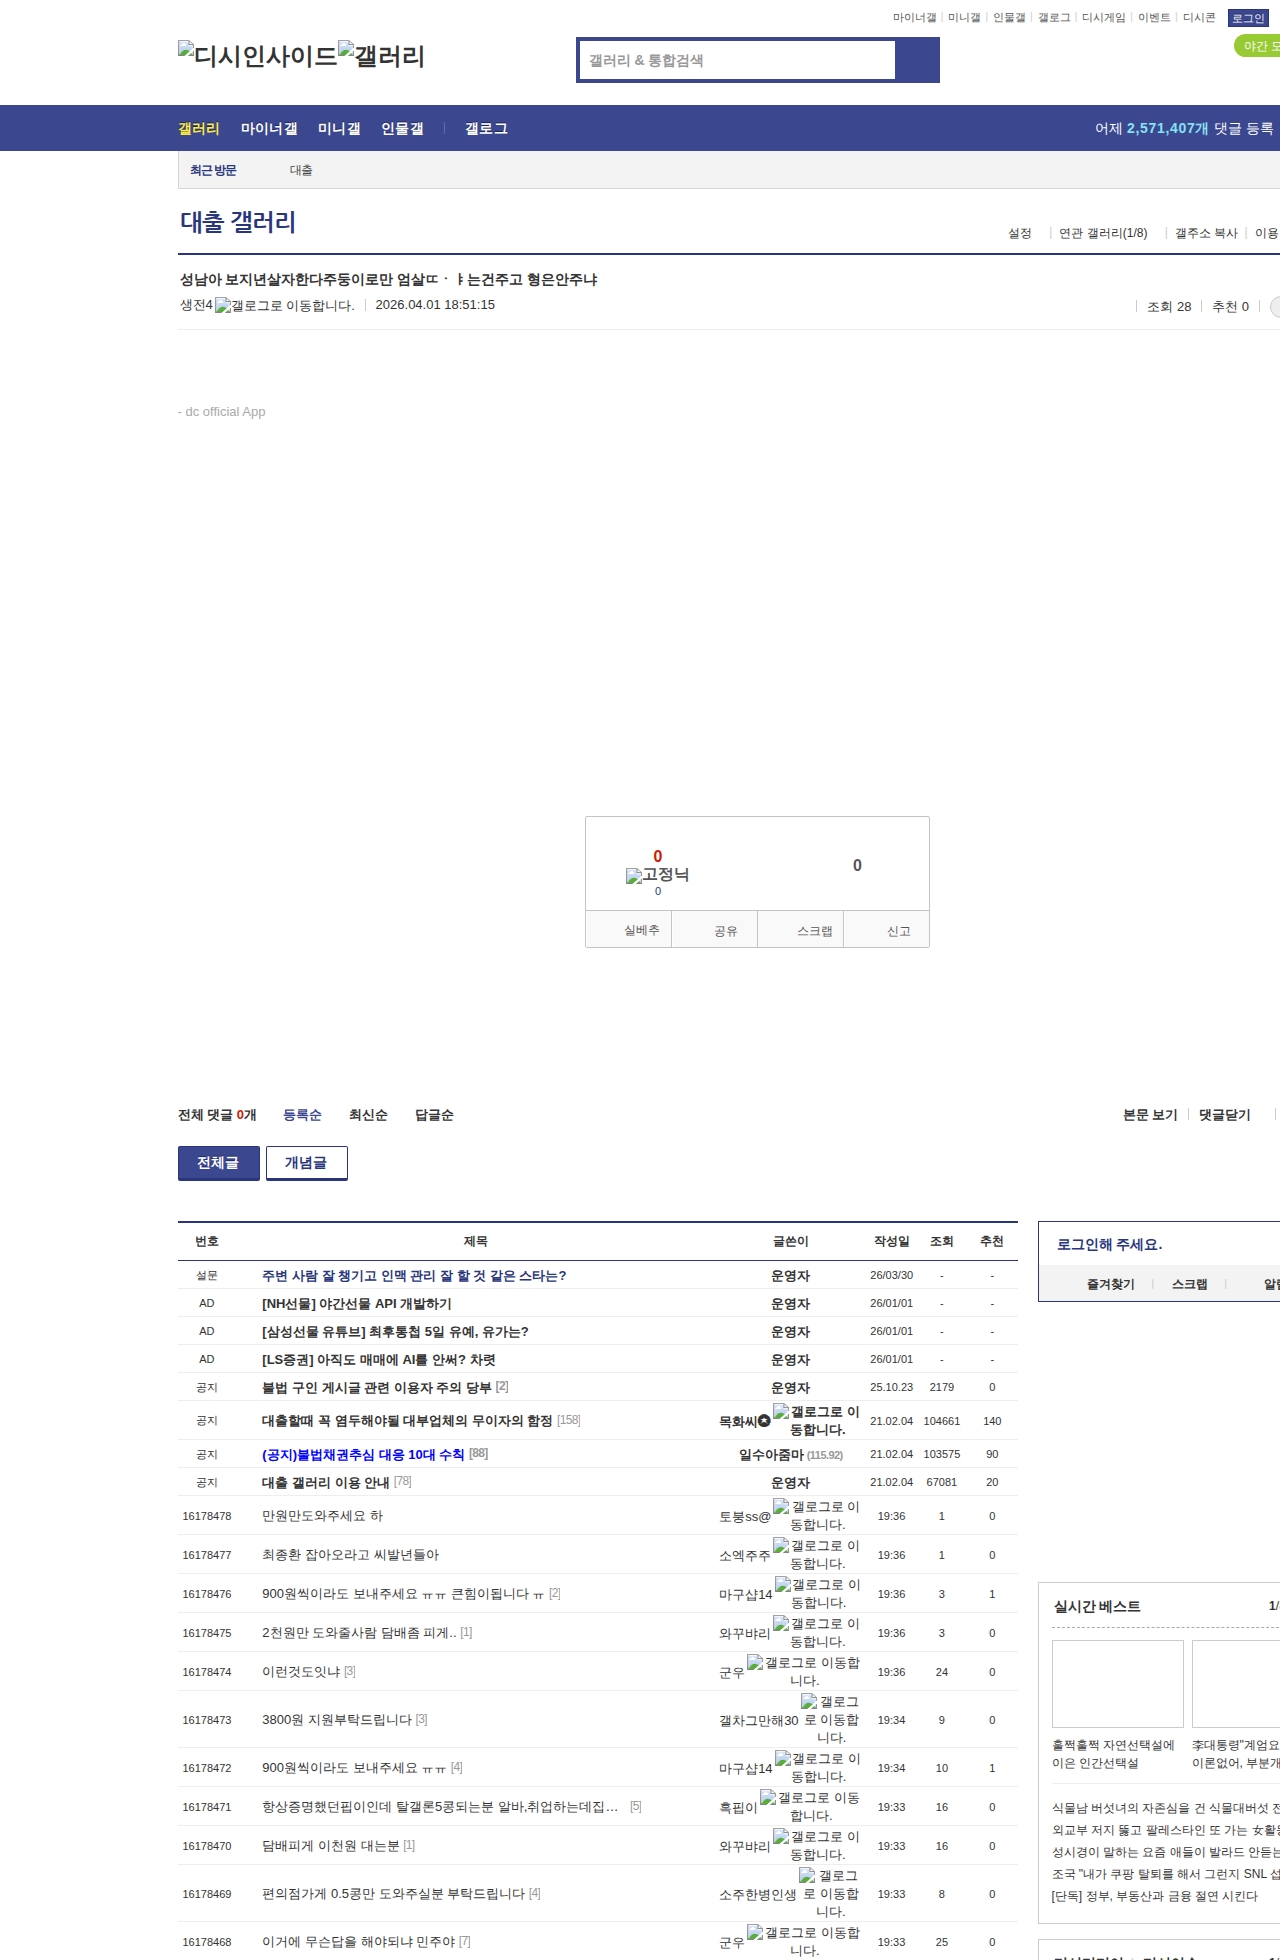The image size is (1280, 1960).
Task: Open post 담배피게 이천원 대는분
Action: pos(330,1845)
